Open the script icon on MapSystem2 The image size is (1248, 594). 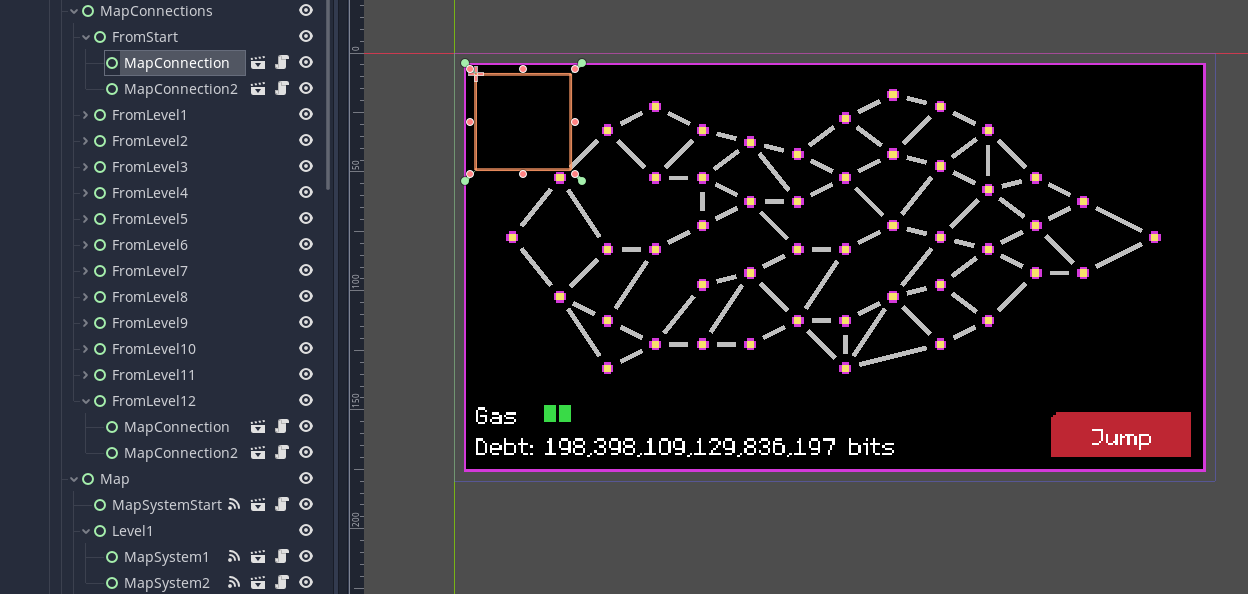pos(282,583)
